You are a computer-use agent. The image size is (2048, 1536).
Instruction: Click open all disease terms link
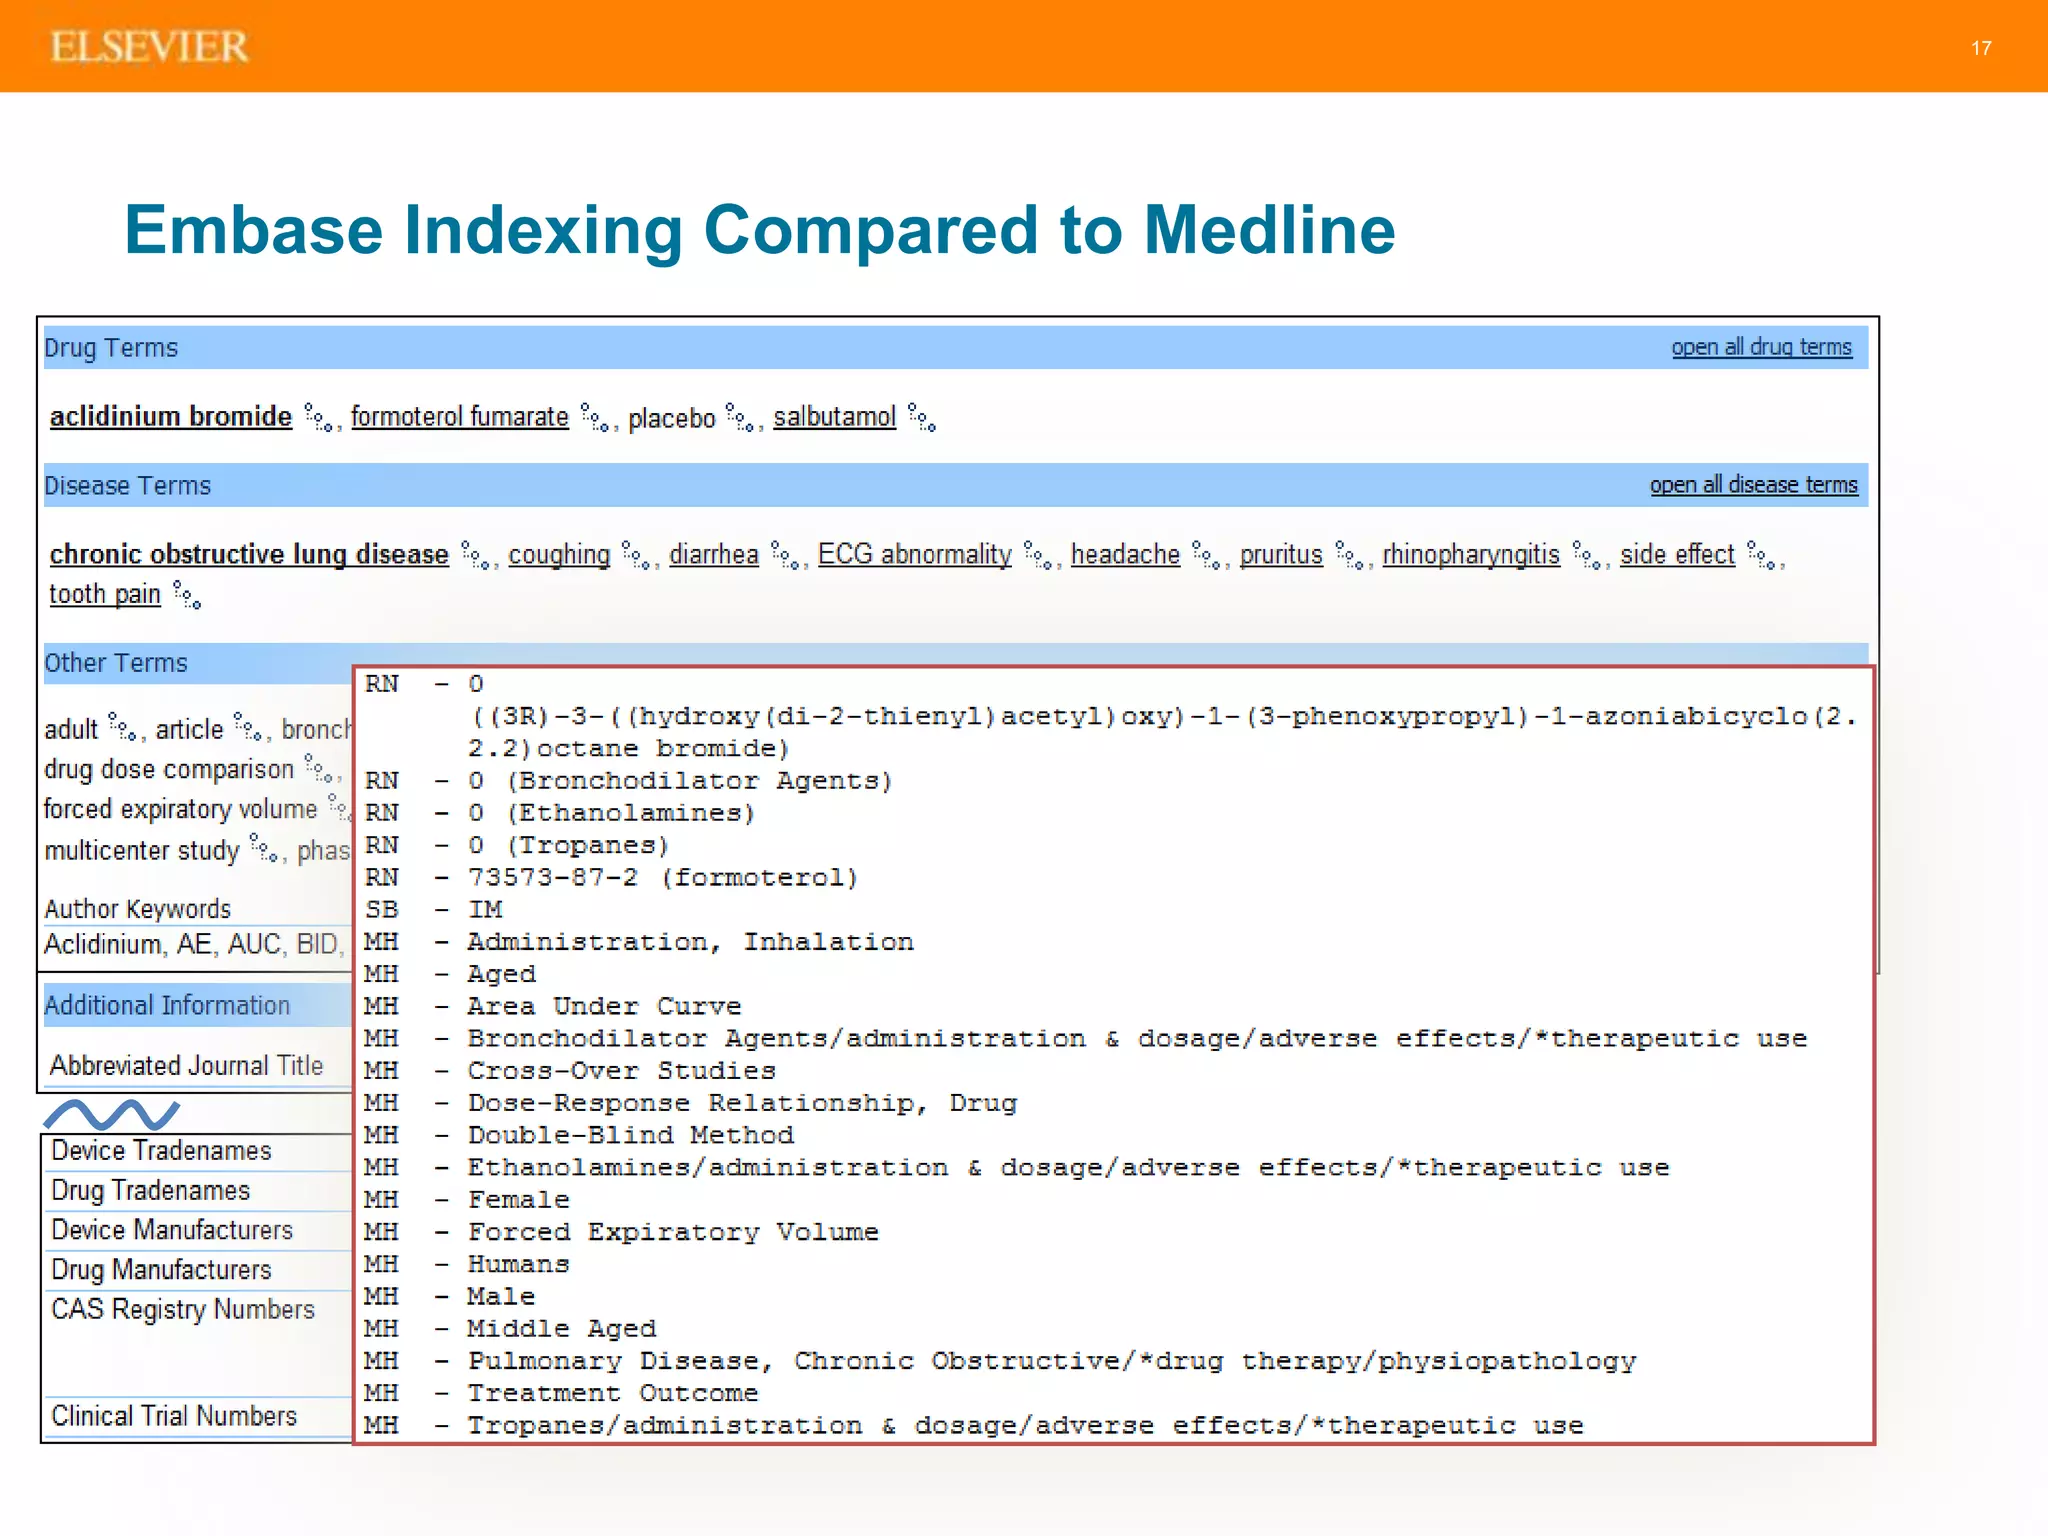tap(1754, 485)
